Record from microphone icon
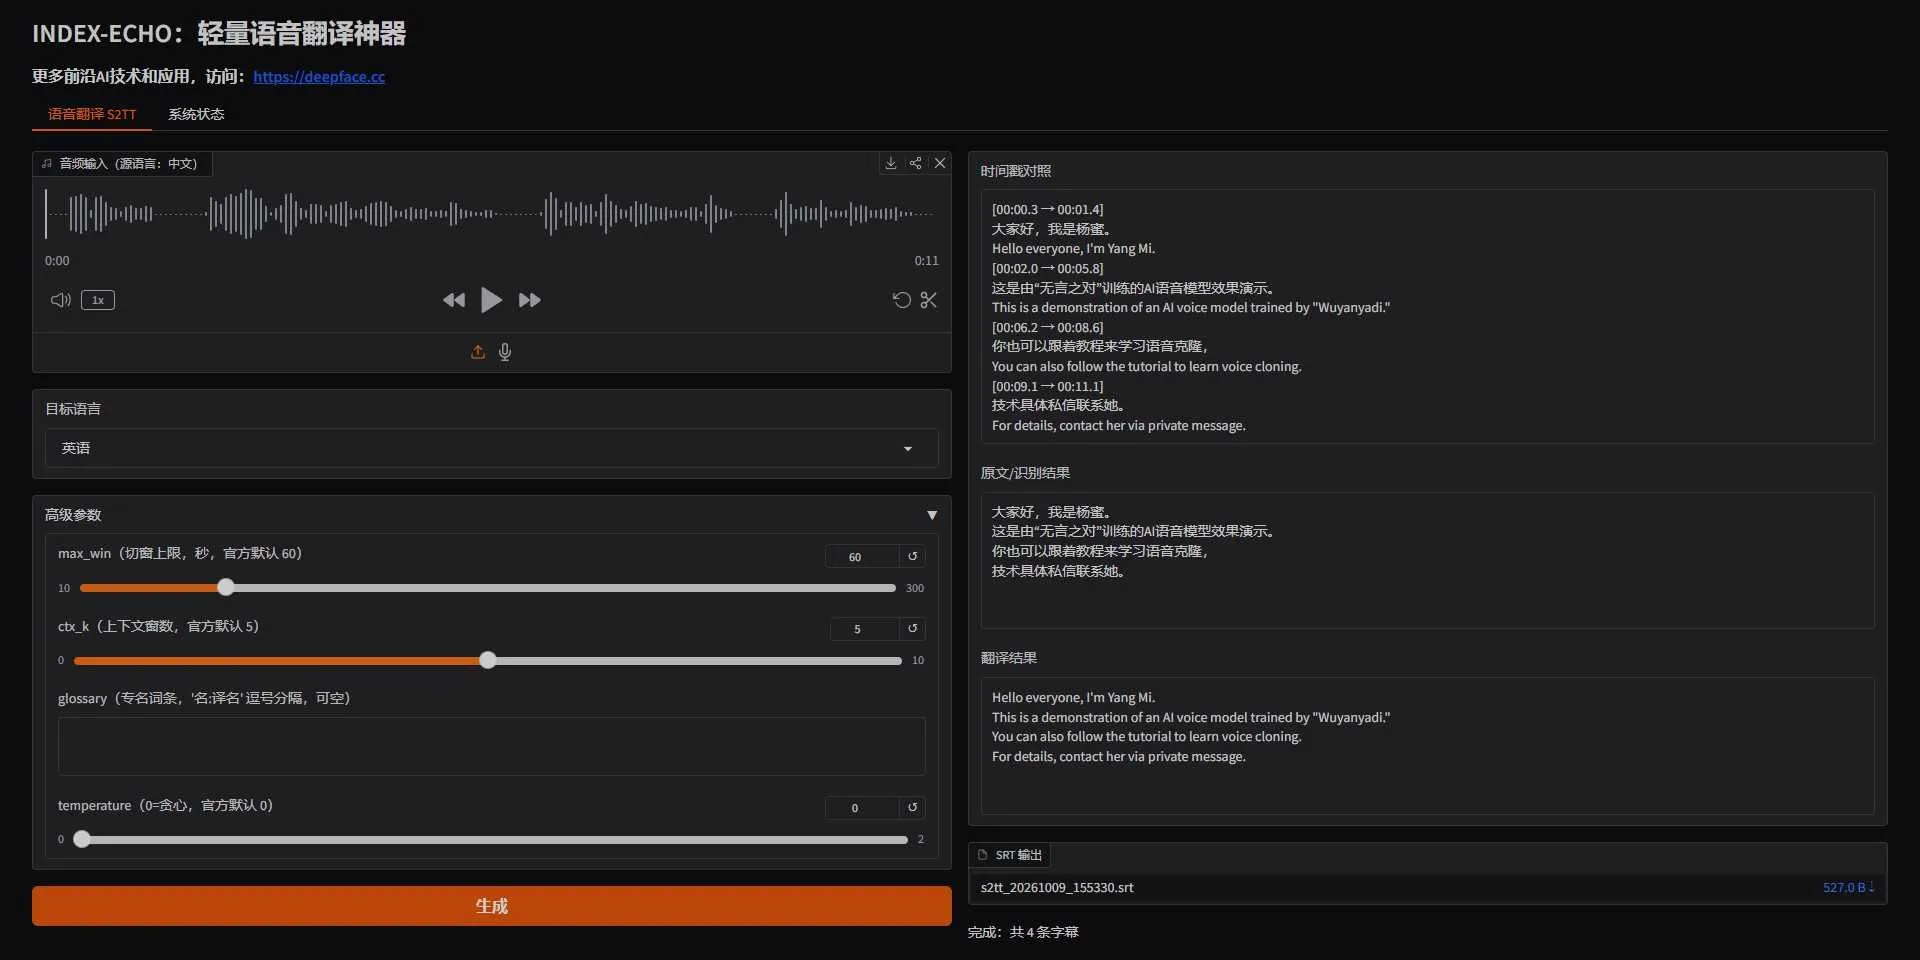Image resolution: width=1920 pixels, height=960 pixels. pos(505,352)
